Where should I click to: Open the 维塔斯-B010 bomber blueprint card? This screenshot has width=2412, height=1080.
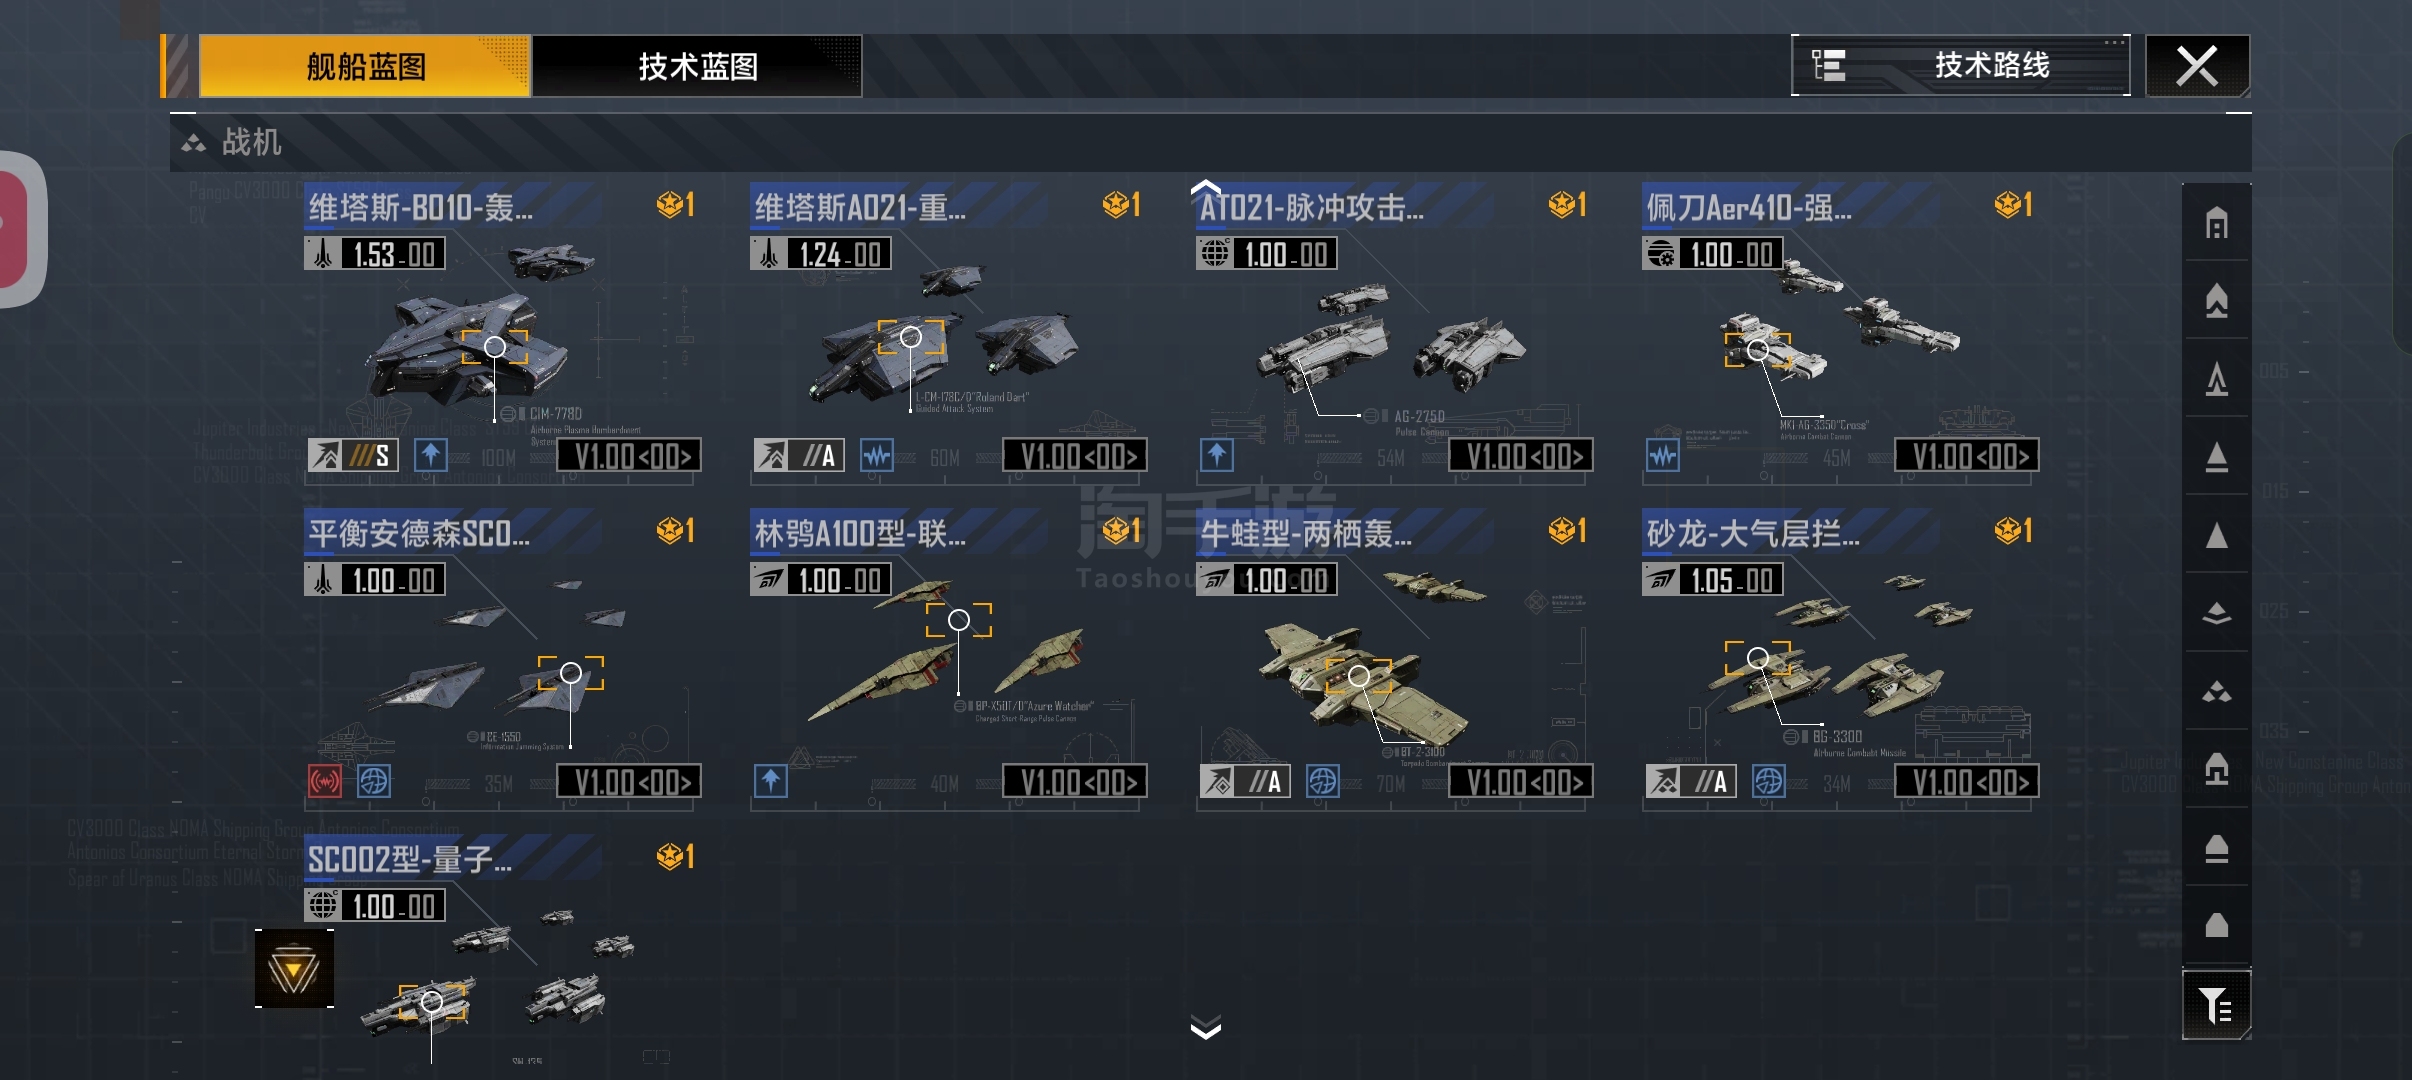tap(502, 332)
